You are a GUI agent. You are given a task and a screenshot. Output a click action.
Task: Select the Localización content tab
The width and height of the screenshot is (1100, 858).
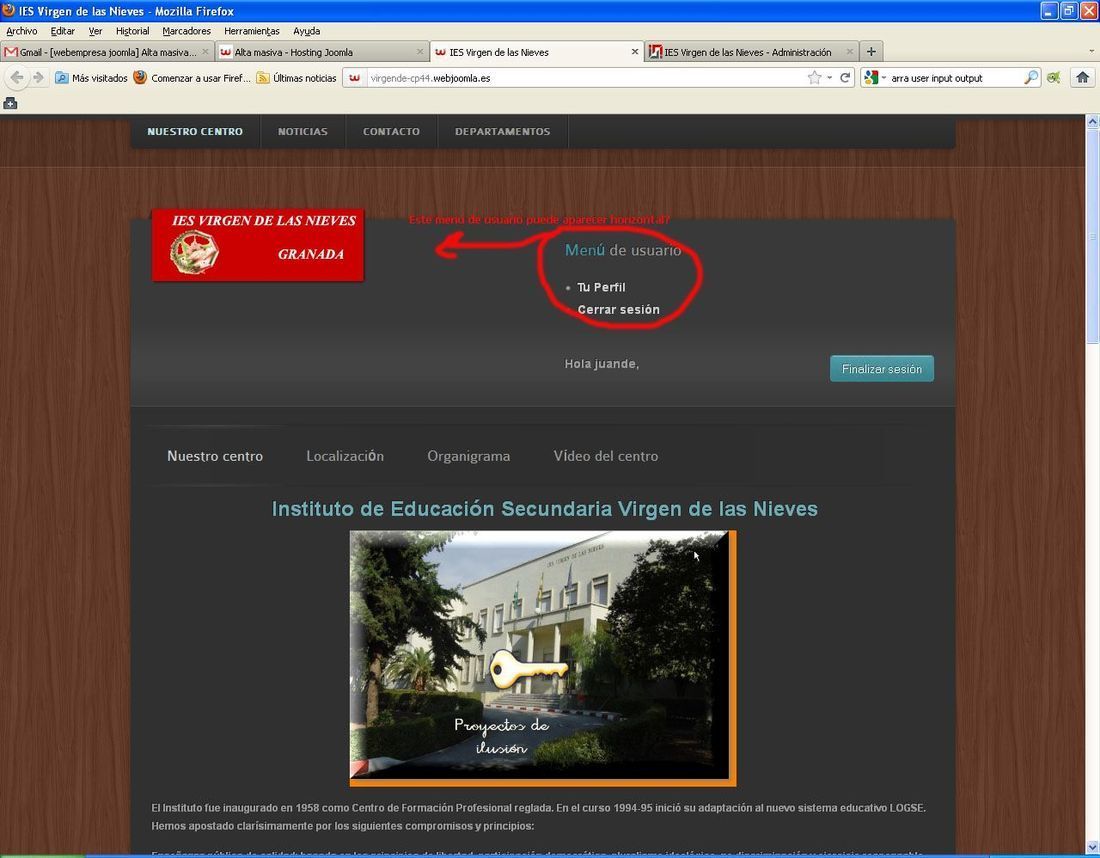tap(345, 456)
